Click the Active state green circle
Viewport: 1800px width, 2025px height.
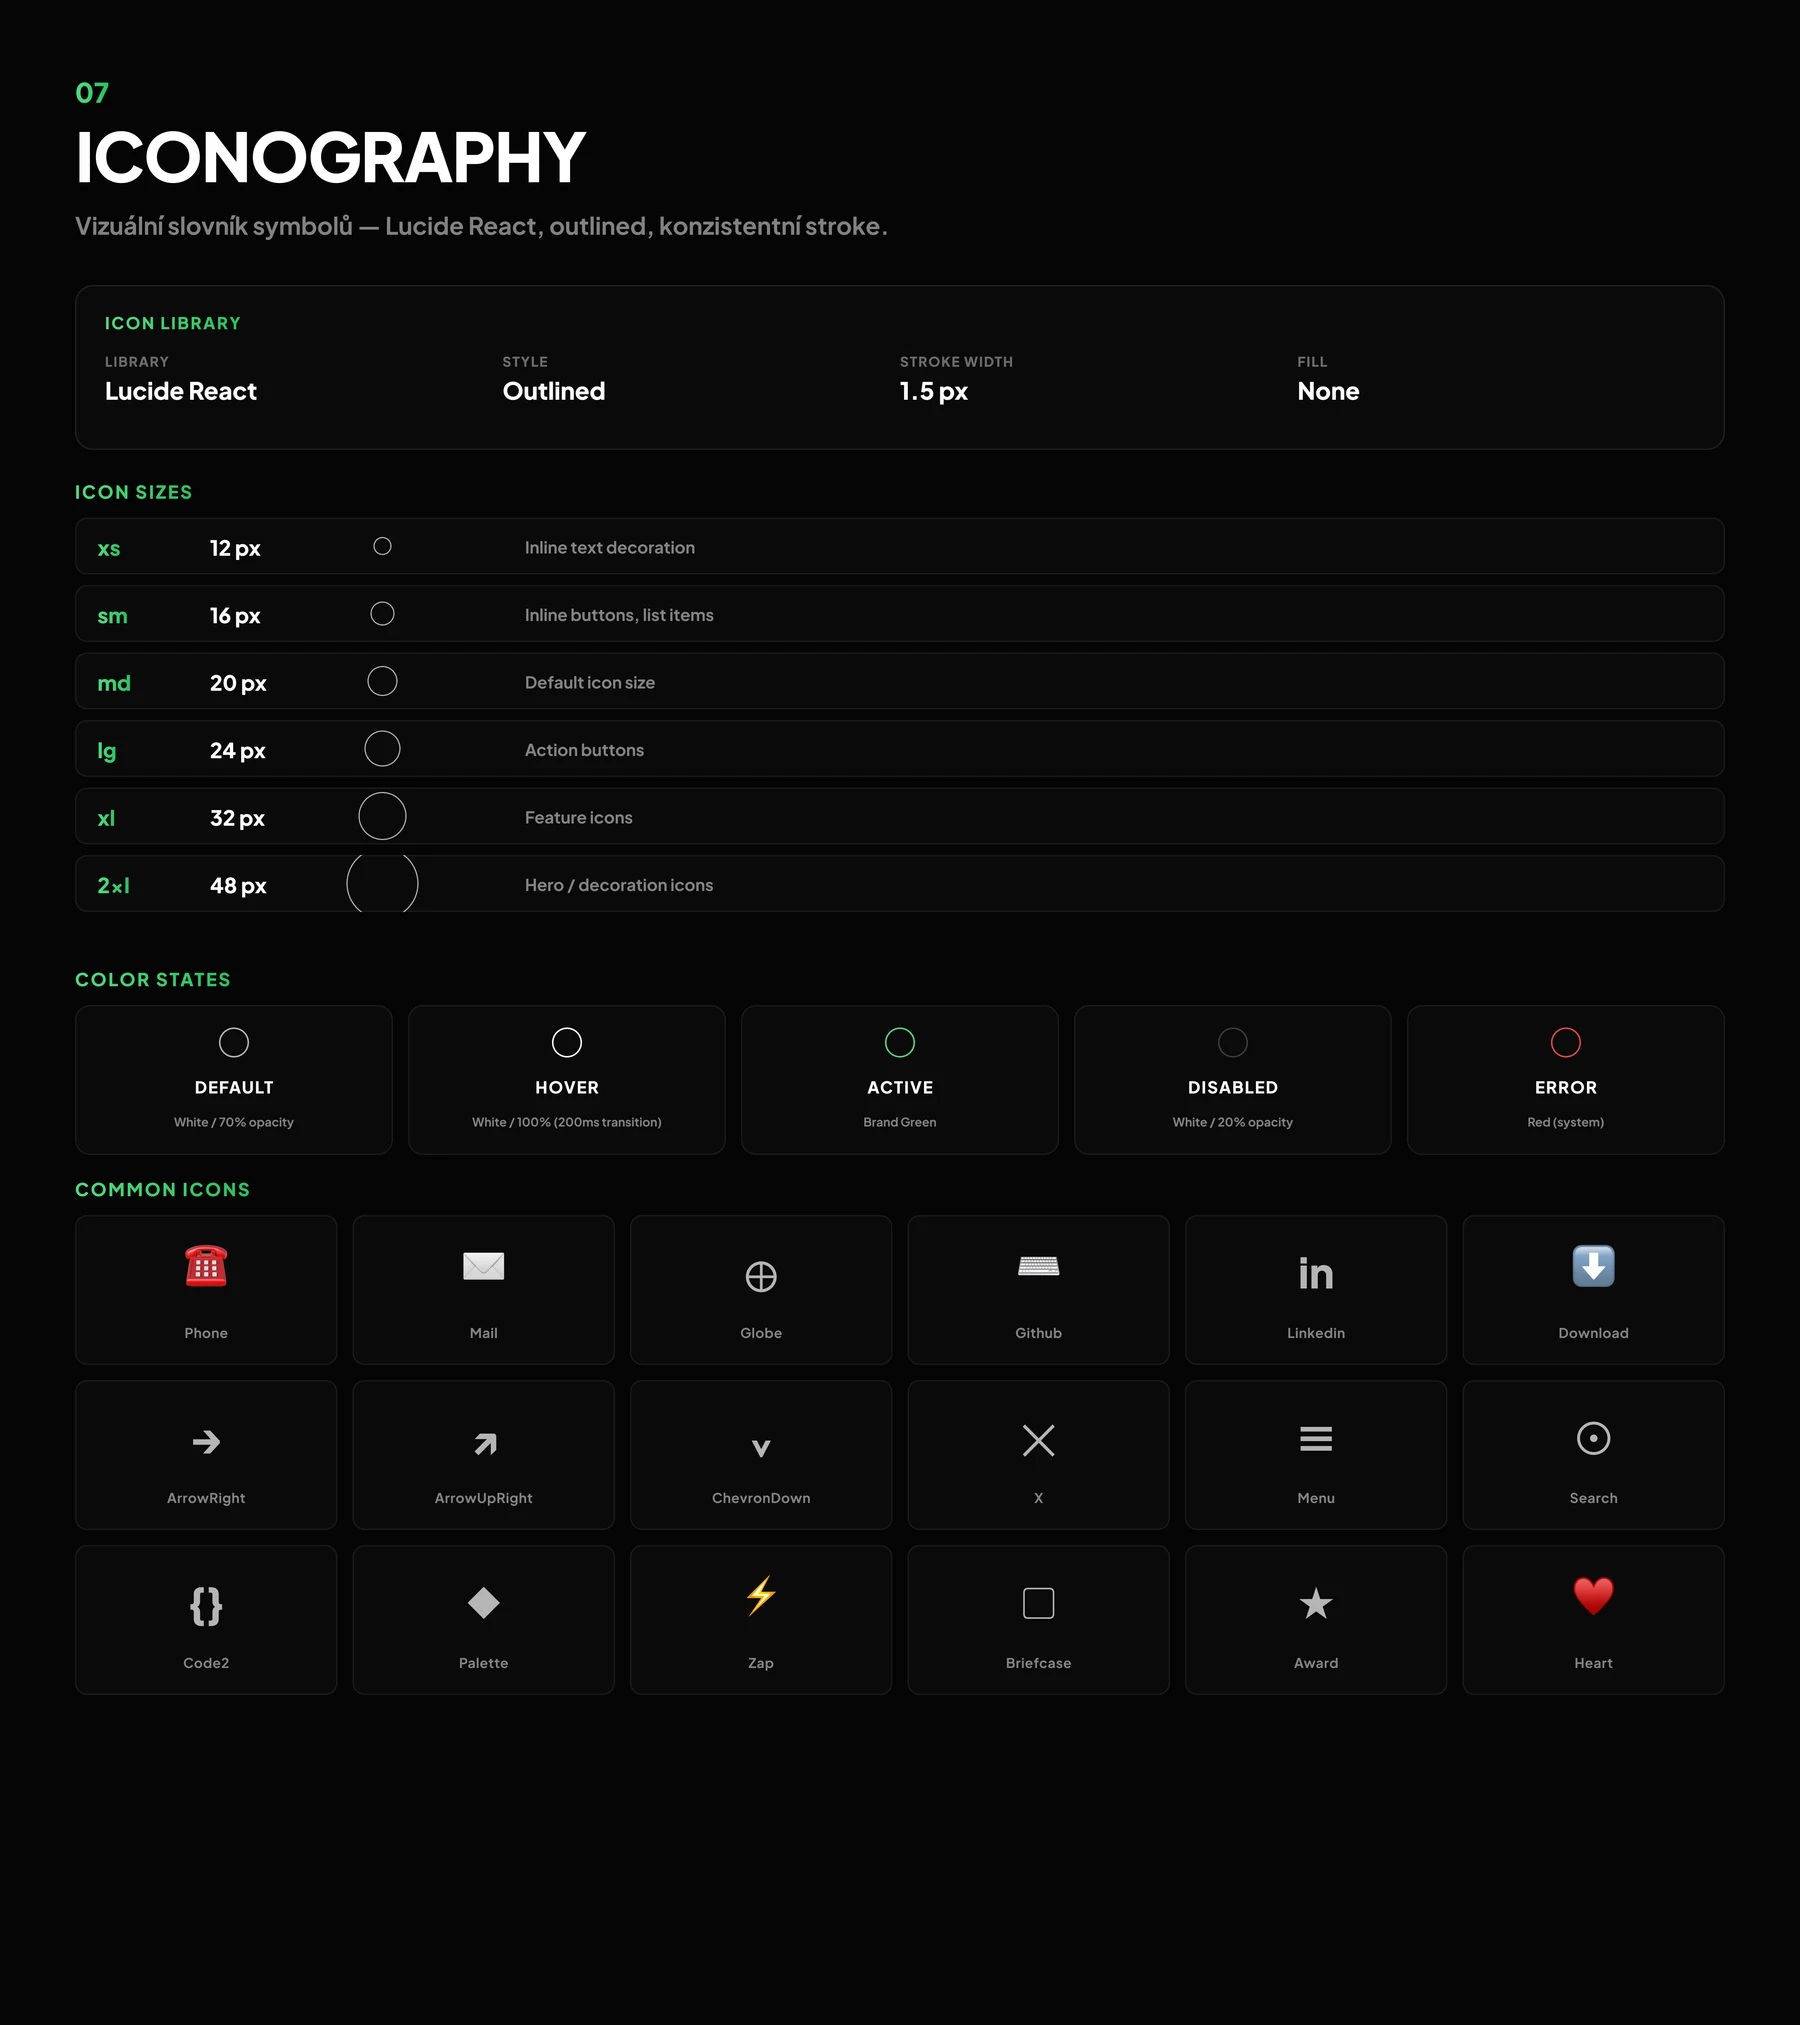tap(900, 1042)
